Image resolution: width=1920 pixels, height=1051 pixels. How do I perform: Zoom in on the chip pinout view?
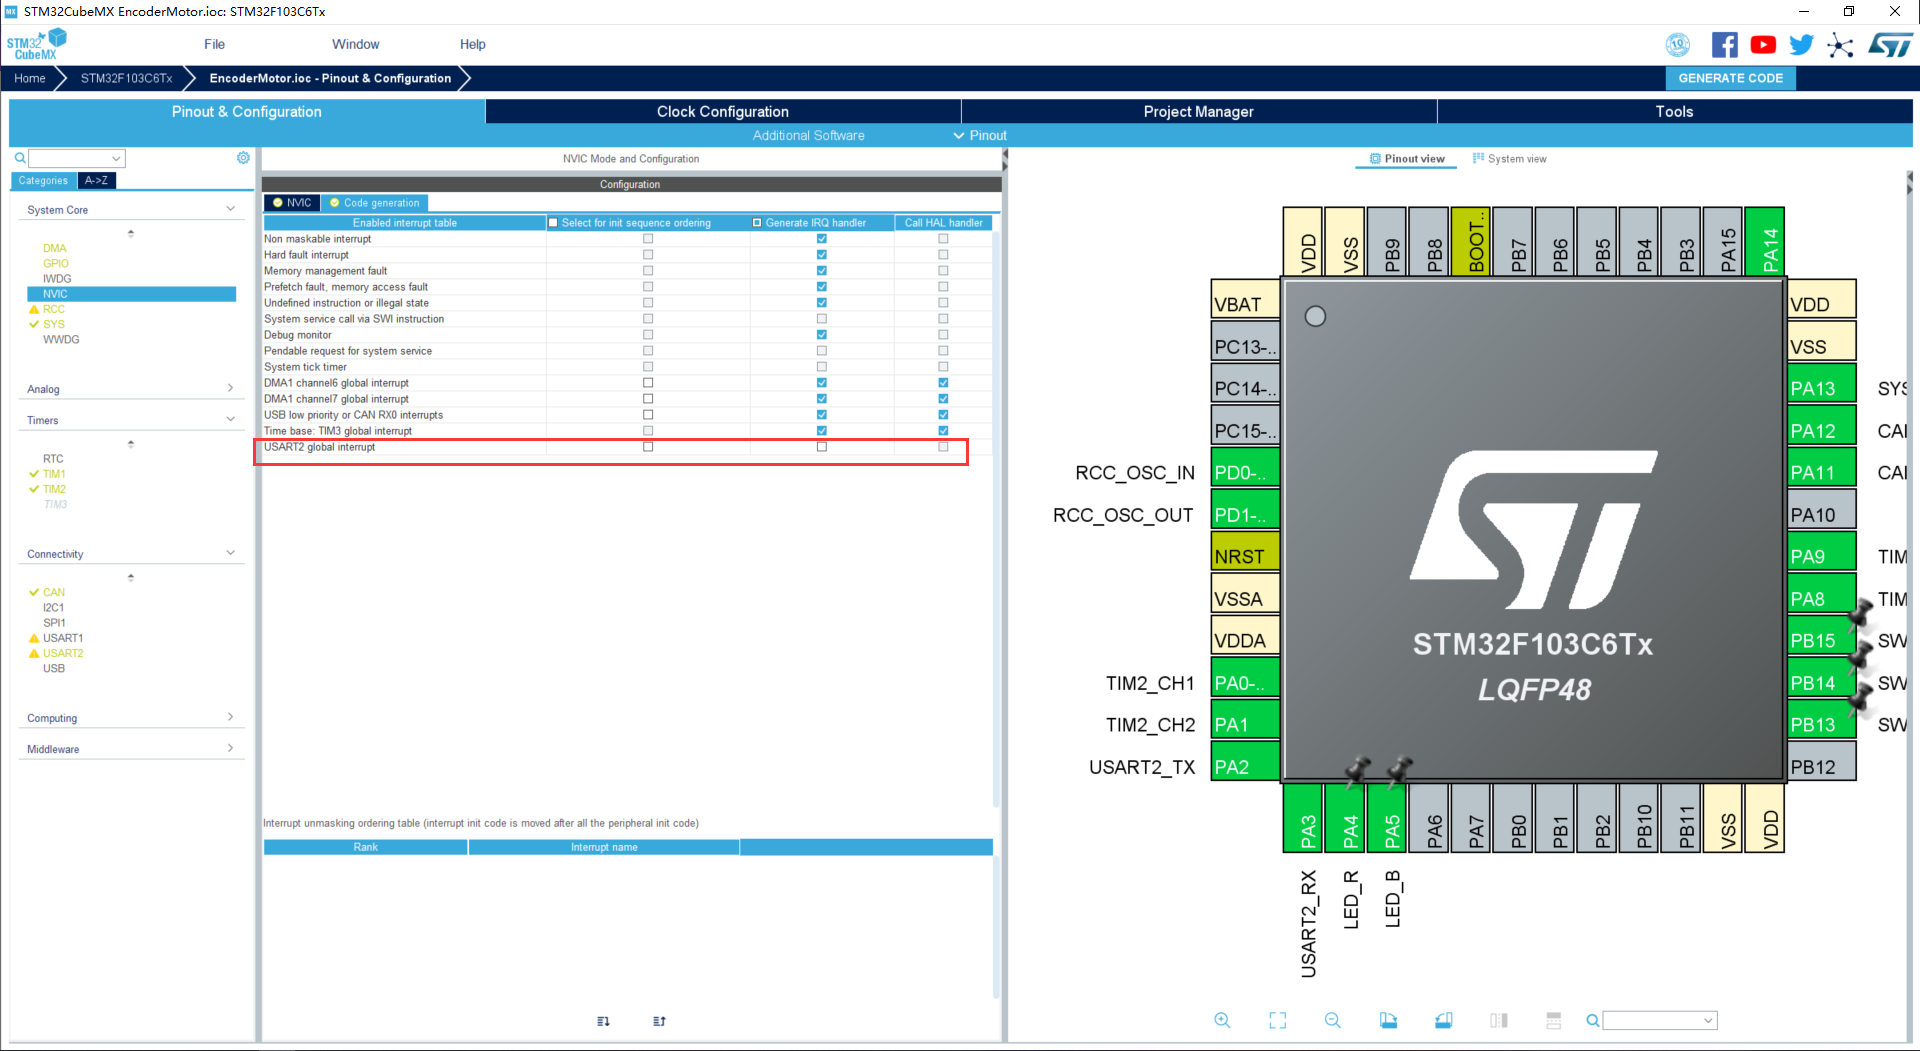tap(1222, 1020)
